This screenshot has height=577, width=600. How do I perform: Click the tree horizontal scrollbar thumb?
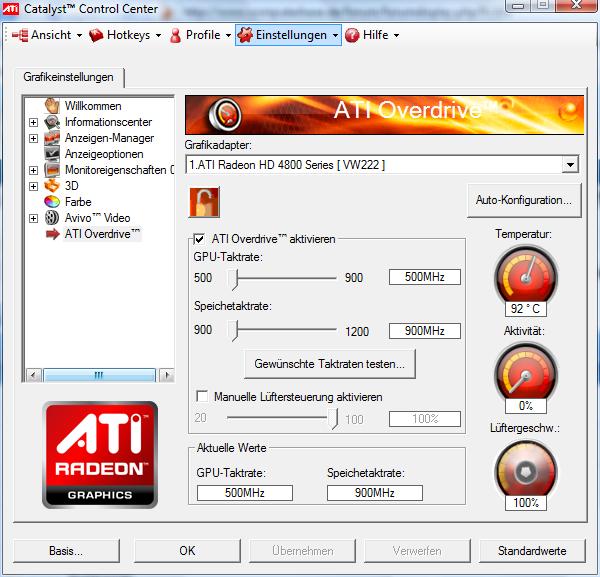[99, 375]
